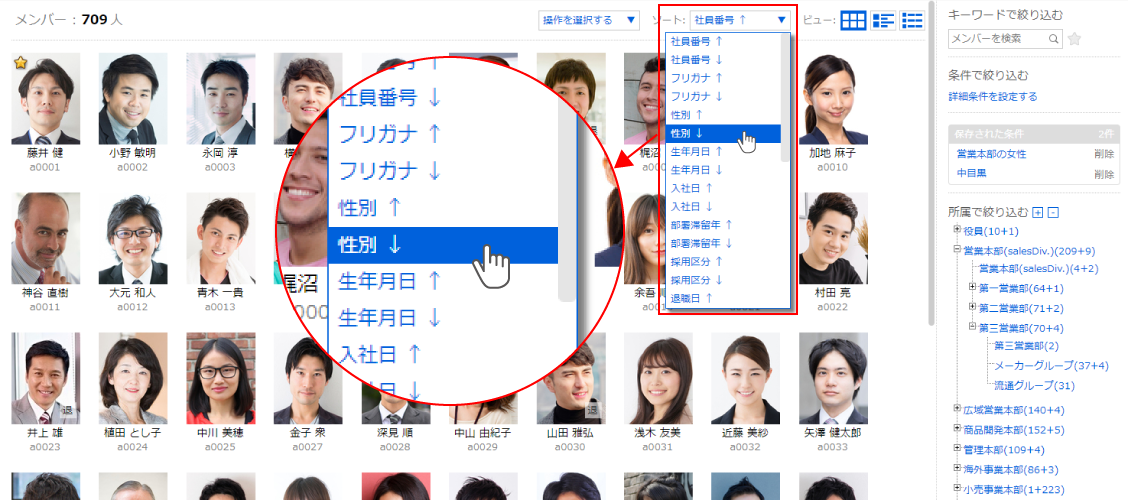Open 井上 雄's member photo
The image size is (1128, 500).
46,378
